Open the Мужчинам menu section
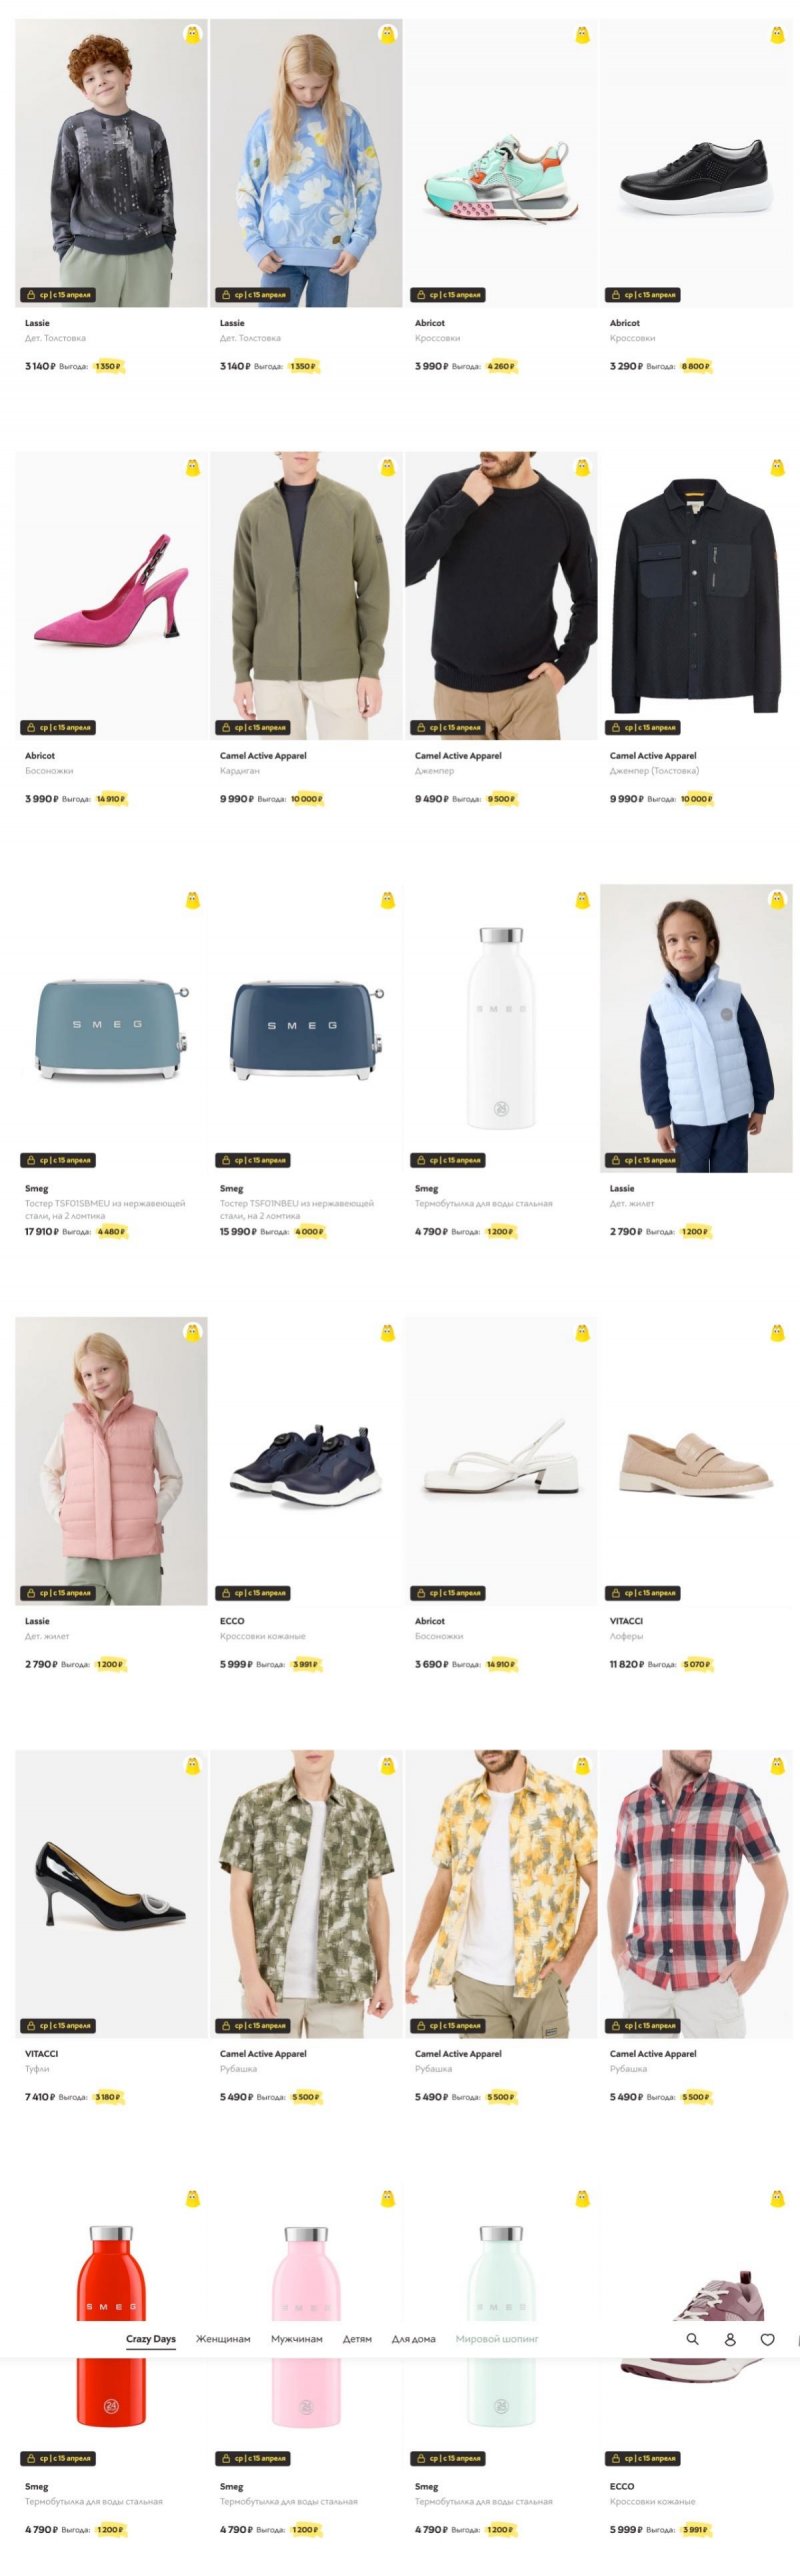 pyautogui.click(x=297, y=2339)
